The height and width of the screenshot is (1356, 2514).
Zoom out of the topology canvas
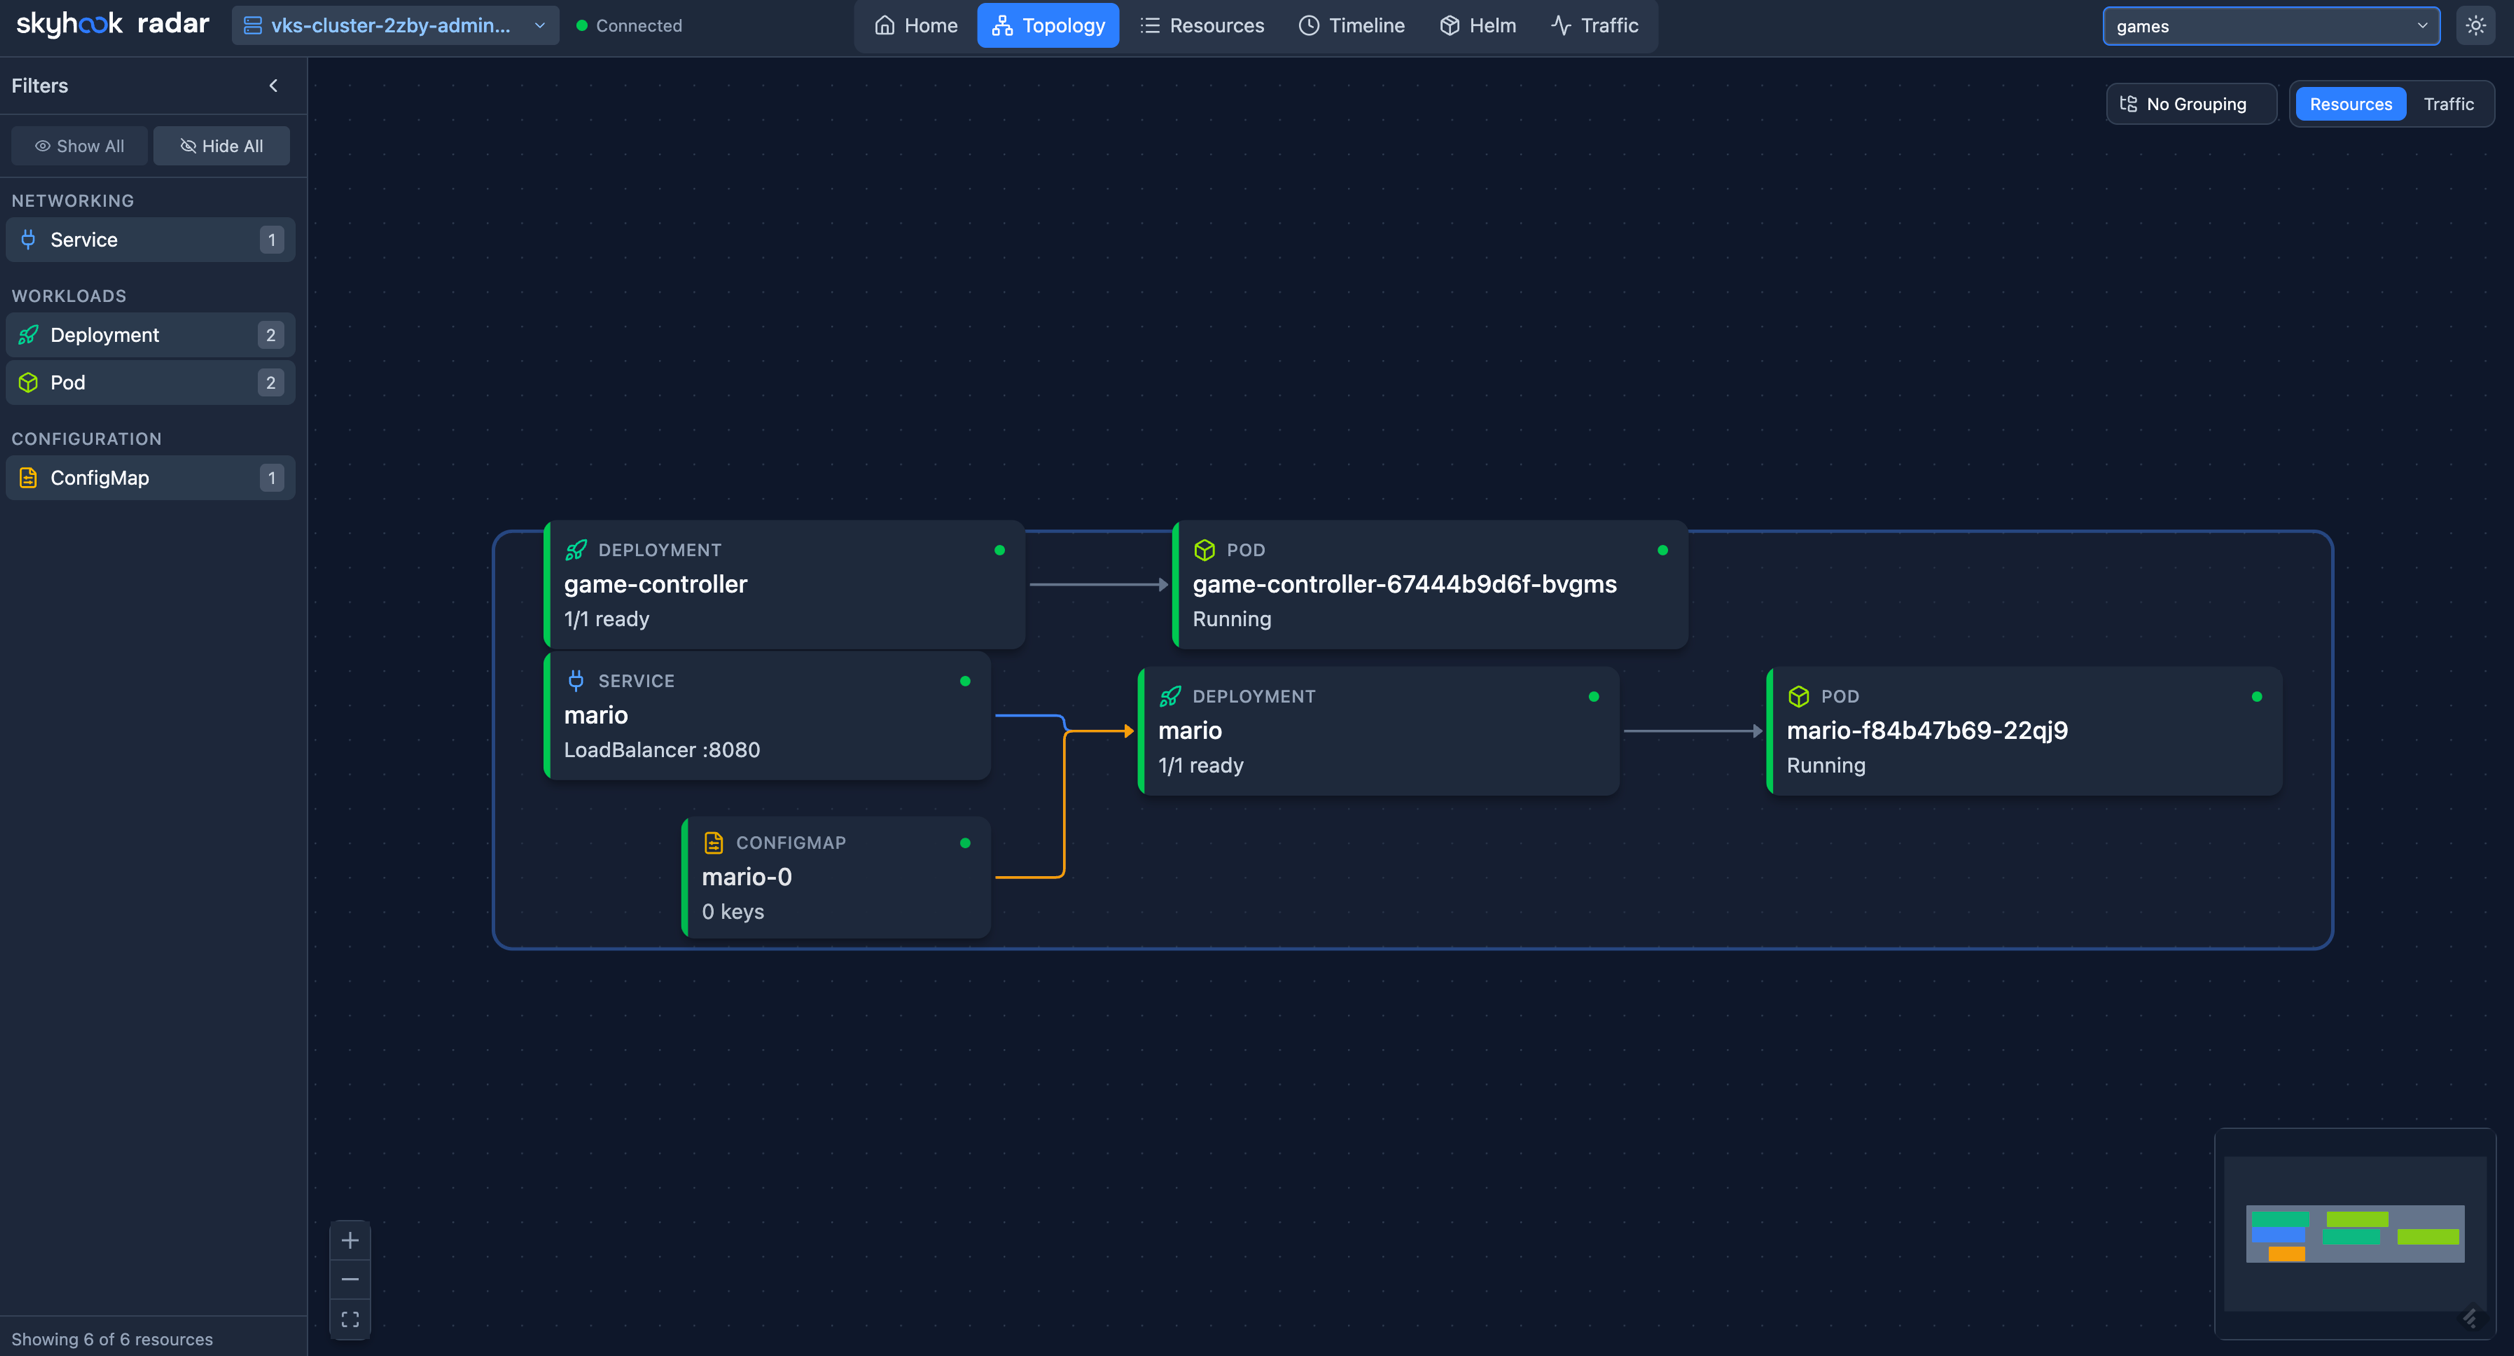coord(350,1280)
